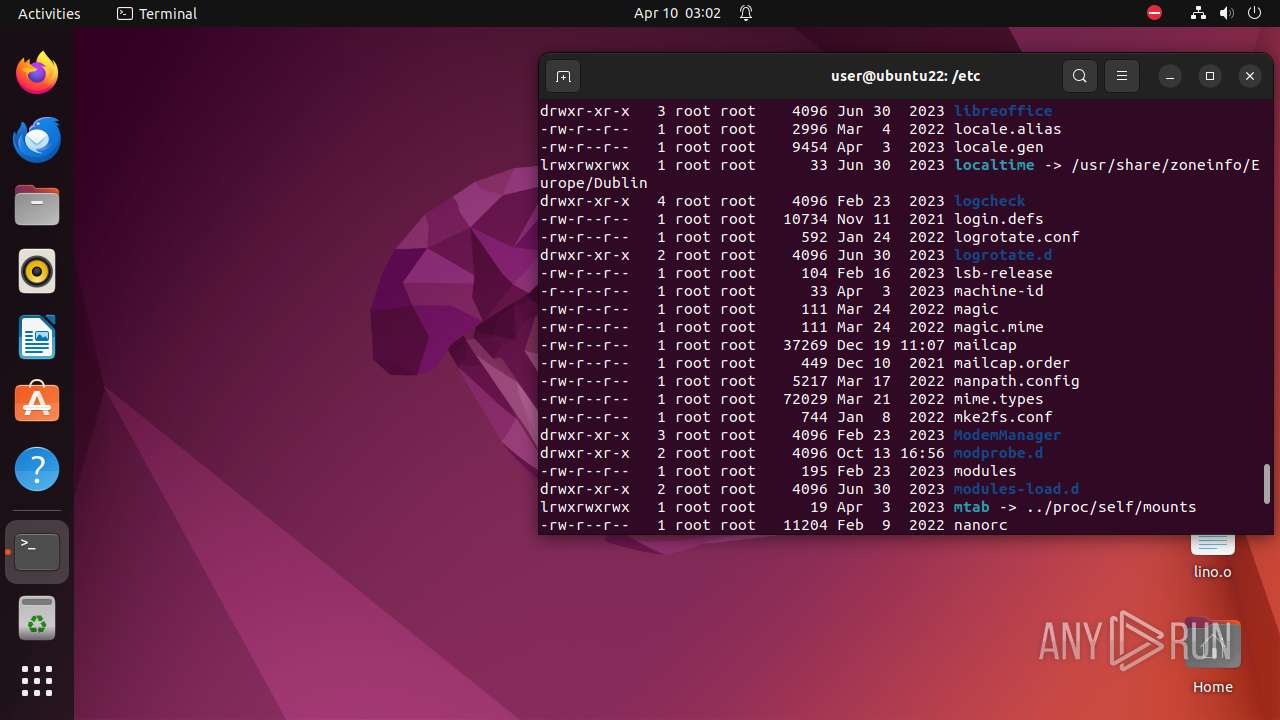Click the login.defs filename

point(999,219)
